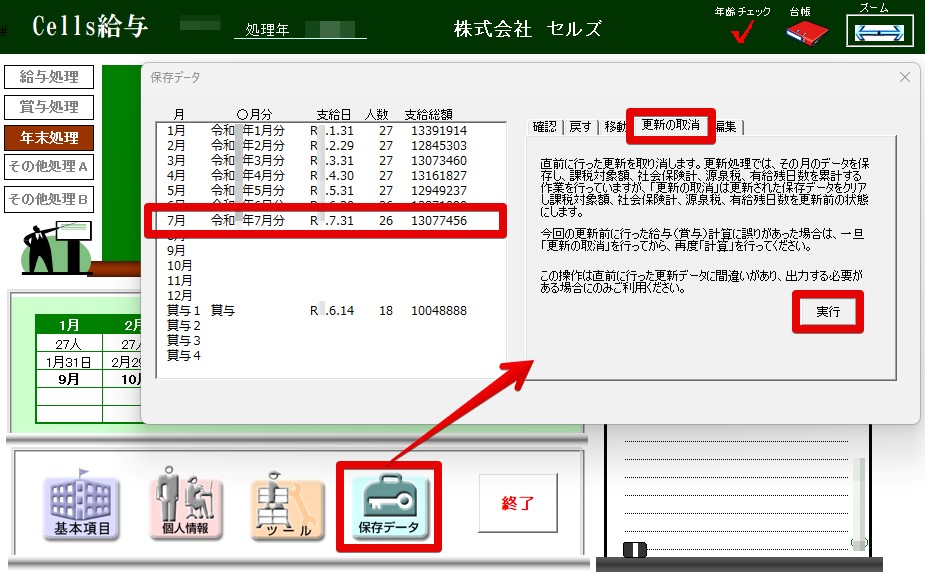Open 個人情報 people icon
The image size is (925, 581).
185,506
